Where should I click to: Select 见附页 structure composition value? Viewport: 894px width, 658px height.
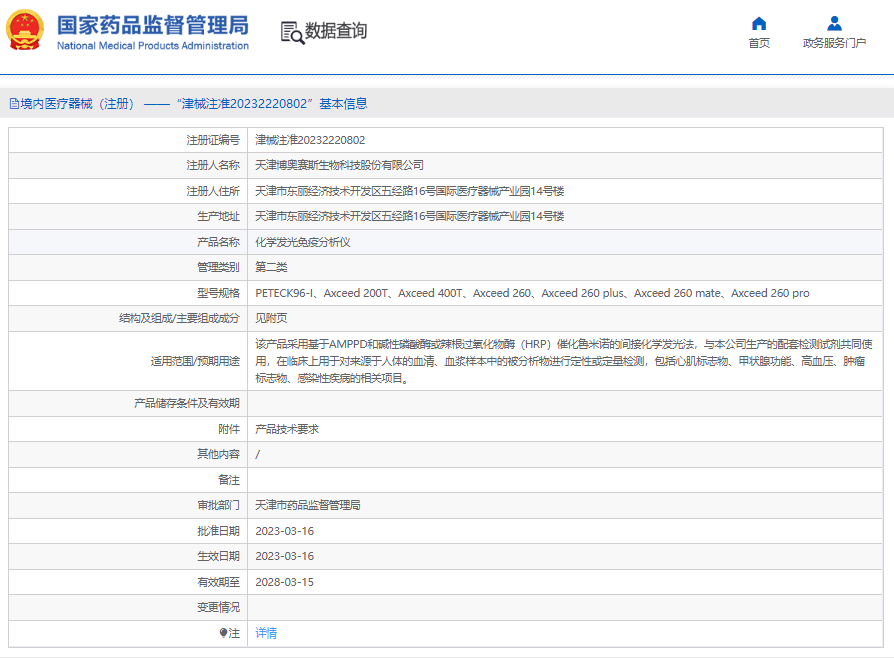(271, 318)
